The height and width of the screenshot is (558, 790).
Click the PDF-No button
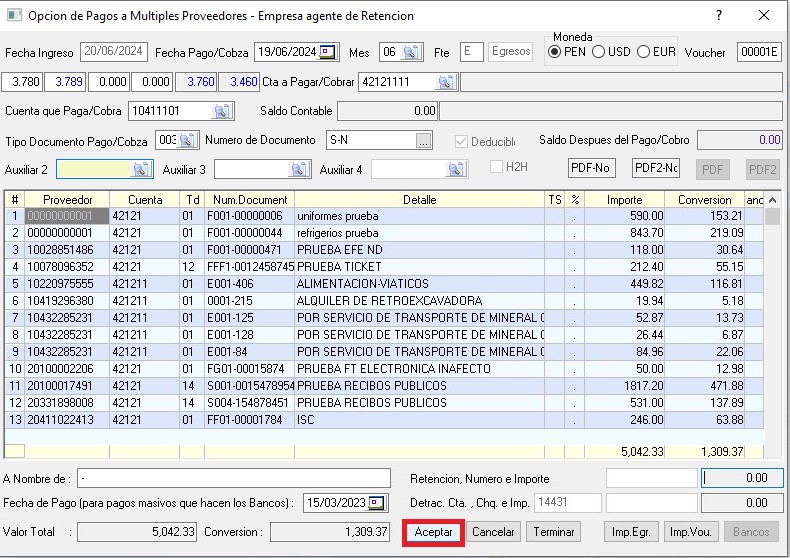pos(591,168)
